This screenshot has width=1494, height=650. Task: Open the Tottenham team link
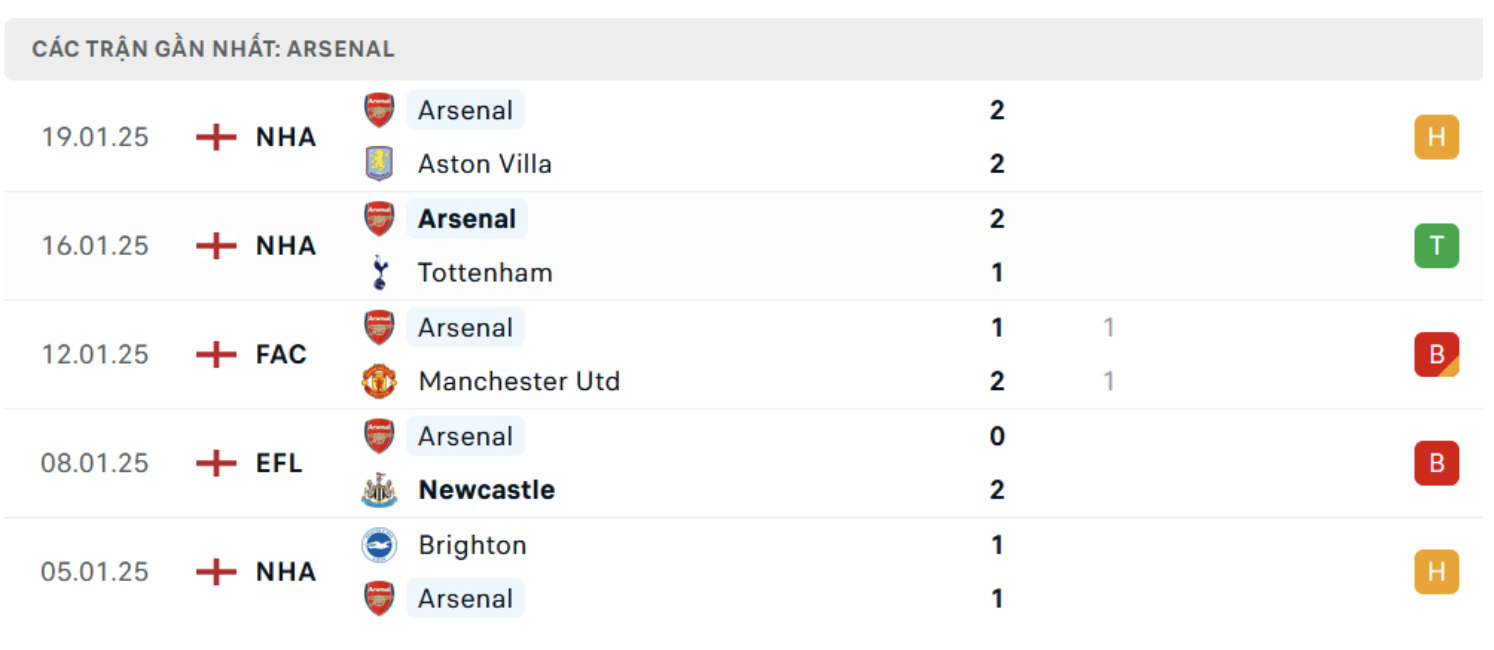coord(485,272)
